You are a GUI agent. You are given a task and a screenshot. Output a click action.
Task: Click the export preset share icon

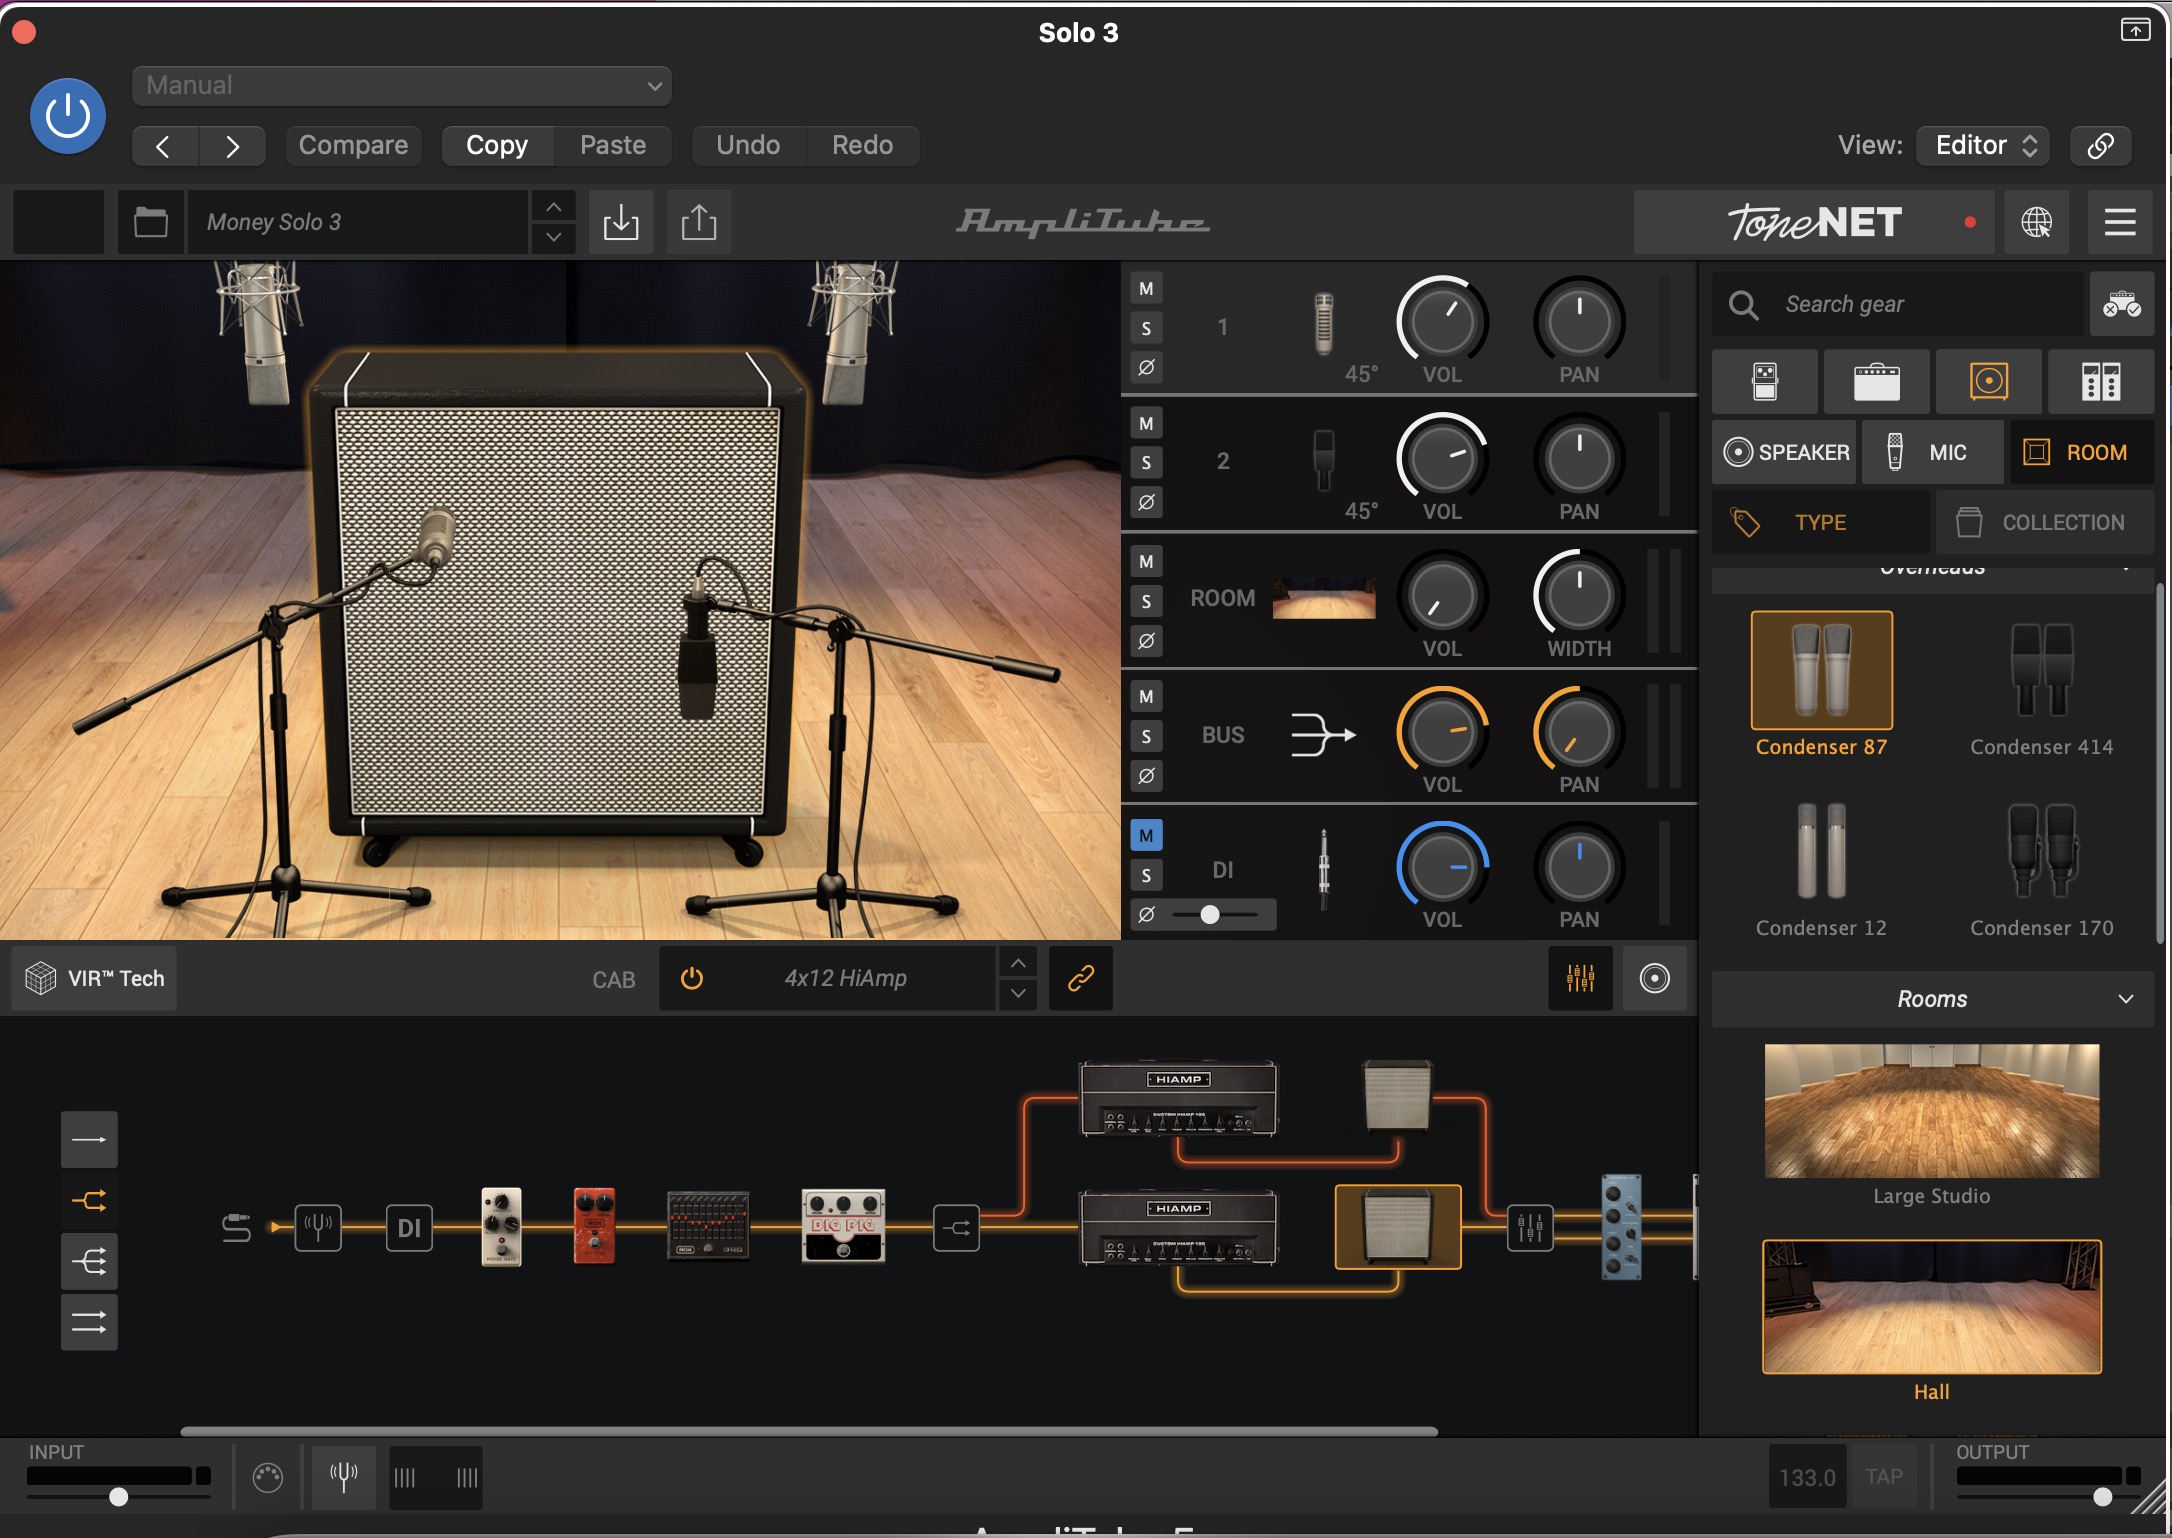[x=699, y=222]
